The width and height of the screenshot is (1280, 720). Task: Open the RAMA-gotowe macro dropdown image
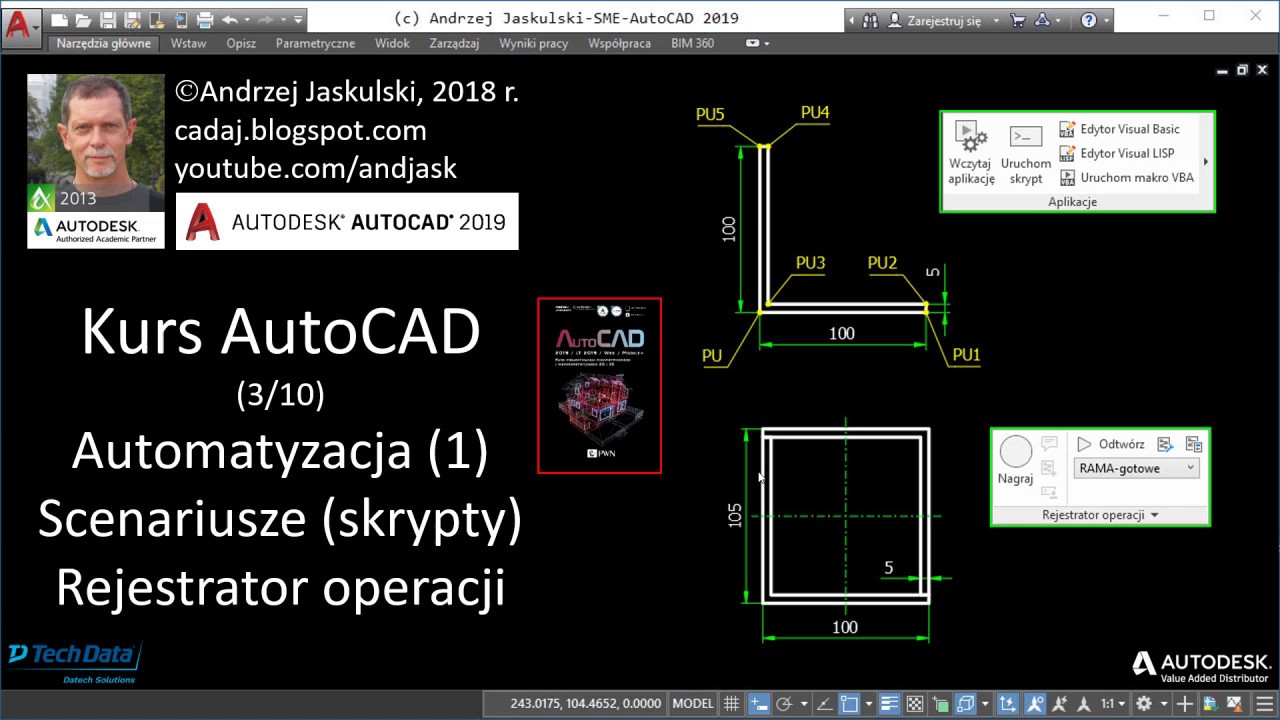click(1136, 468)
